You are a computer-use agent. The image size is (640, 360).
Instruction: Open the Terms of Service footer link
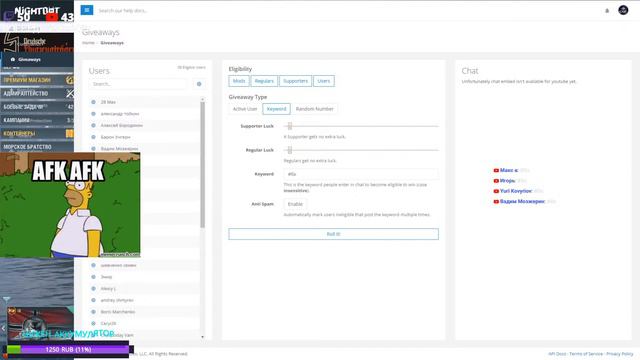(586, 354)
